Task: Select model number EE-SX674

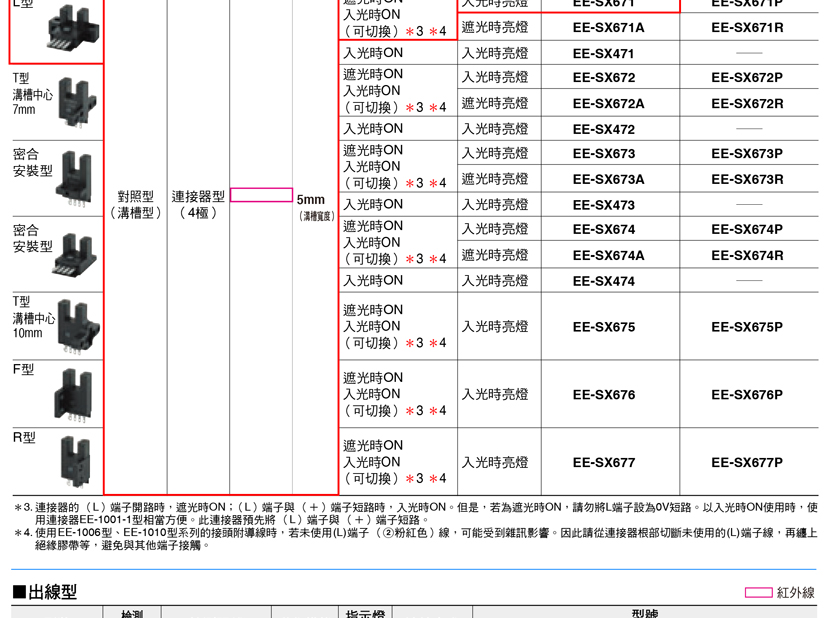Action: click(603, 229)
